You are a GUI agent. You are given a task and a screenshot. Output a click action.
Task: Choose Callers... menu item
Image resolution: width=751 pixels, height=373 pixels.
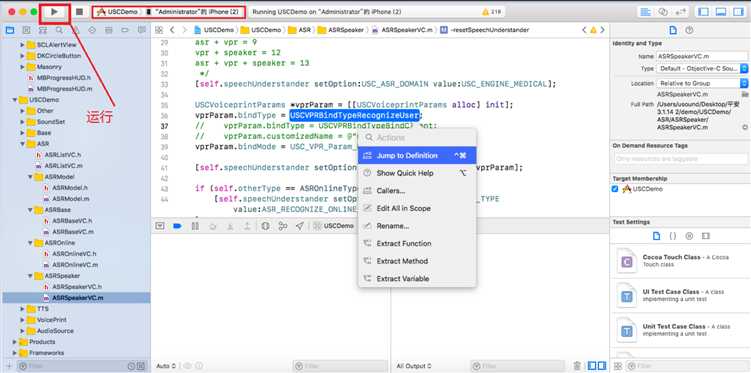pyautogui.click(x=417, y=191)
